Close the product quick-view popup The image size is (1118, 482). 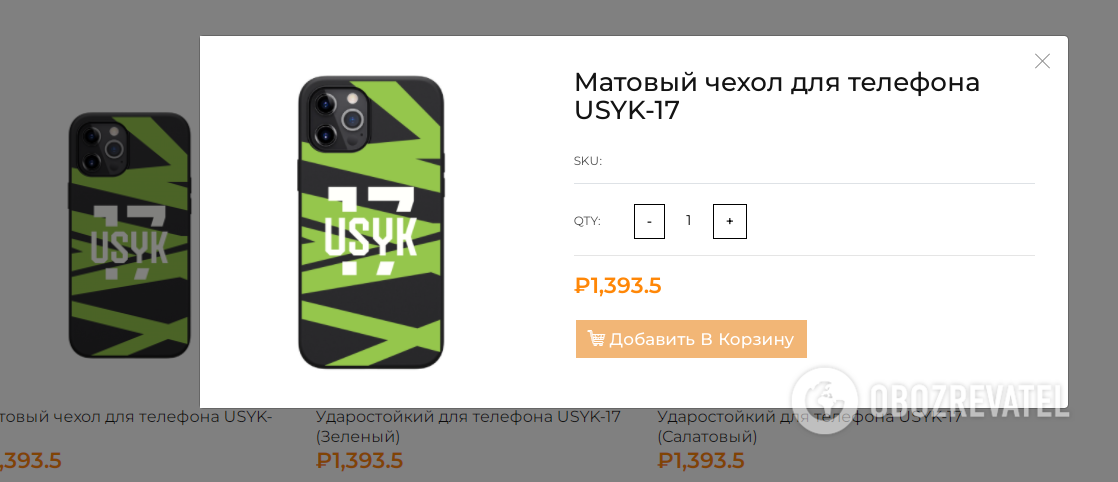click(1042, 61)
